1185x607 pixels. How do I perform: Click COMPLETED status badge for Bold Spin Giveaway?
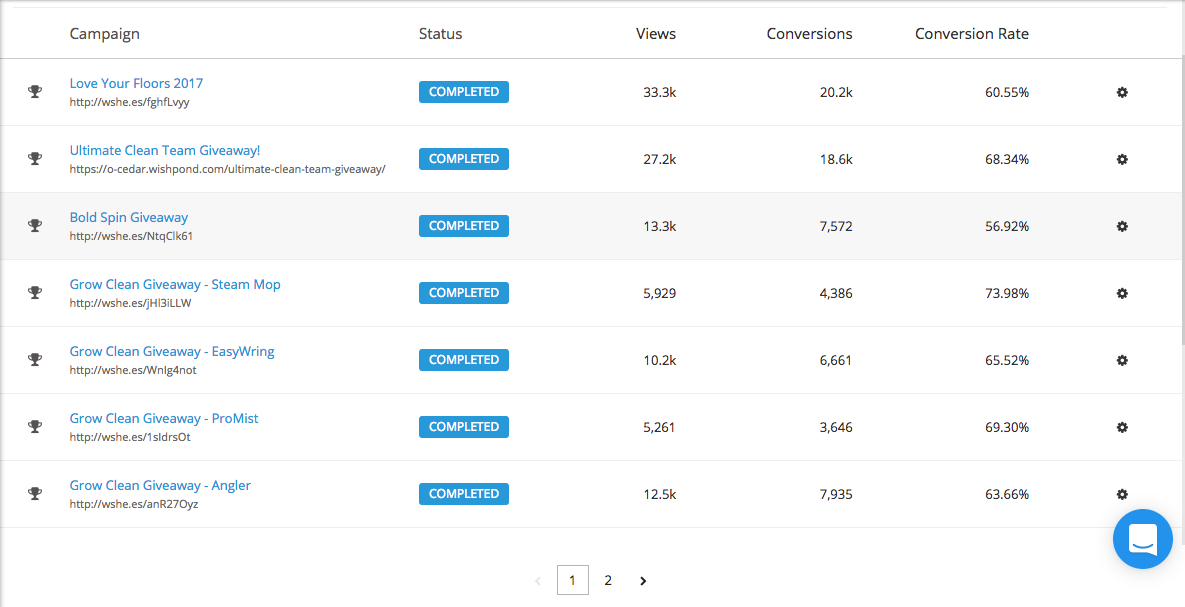464,226
